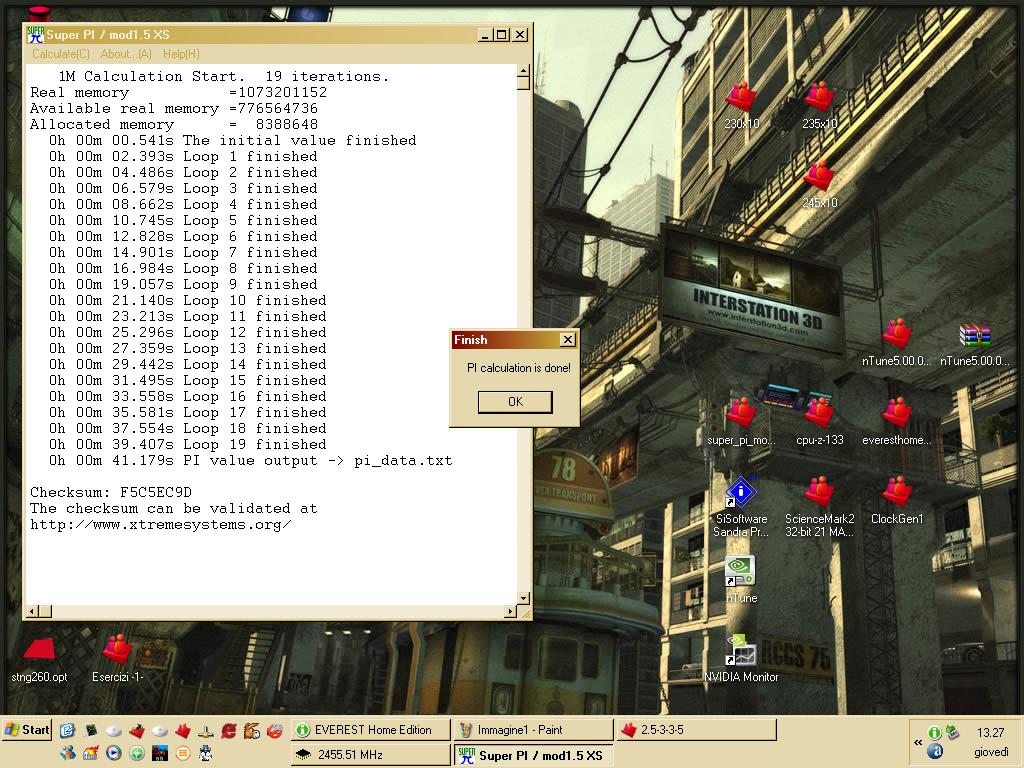This screenshot has width=1024, height=768.
Task: Open the About...(A) menu
Action: [126, 54]
